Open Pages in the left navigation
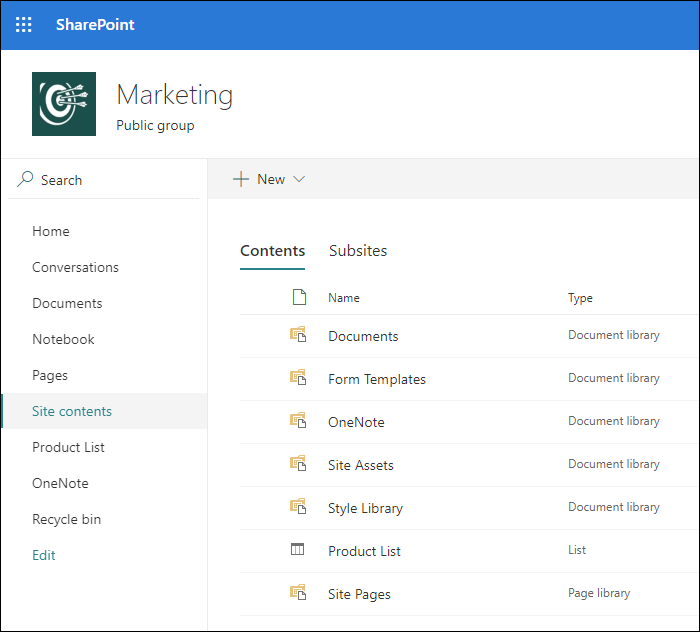Image resolution: width=700 pixels, height=632 pixels. pos(50,375)
